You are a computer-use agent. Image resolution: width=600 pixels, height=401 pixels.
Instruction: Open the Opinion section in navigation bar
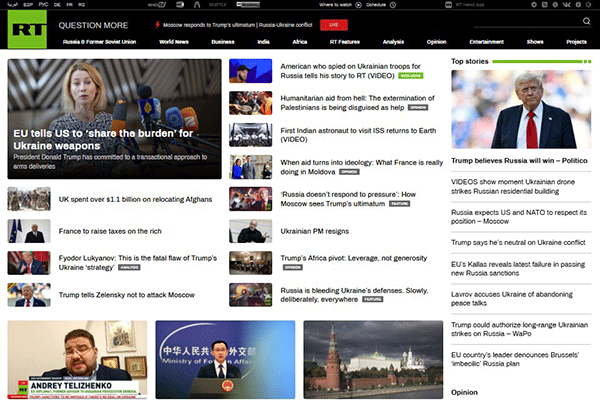point(436,42)
